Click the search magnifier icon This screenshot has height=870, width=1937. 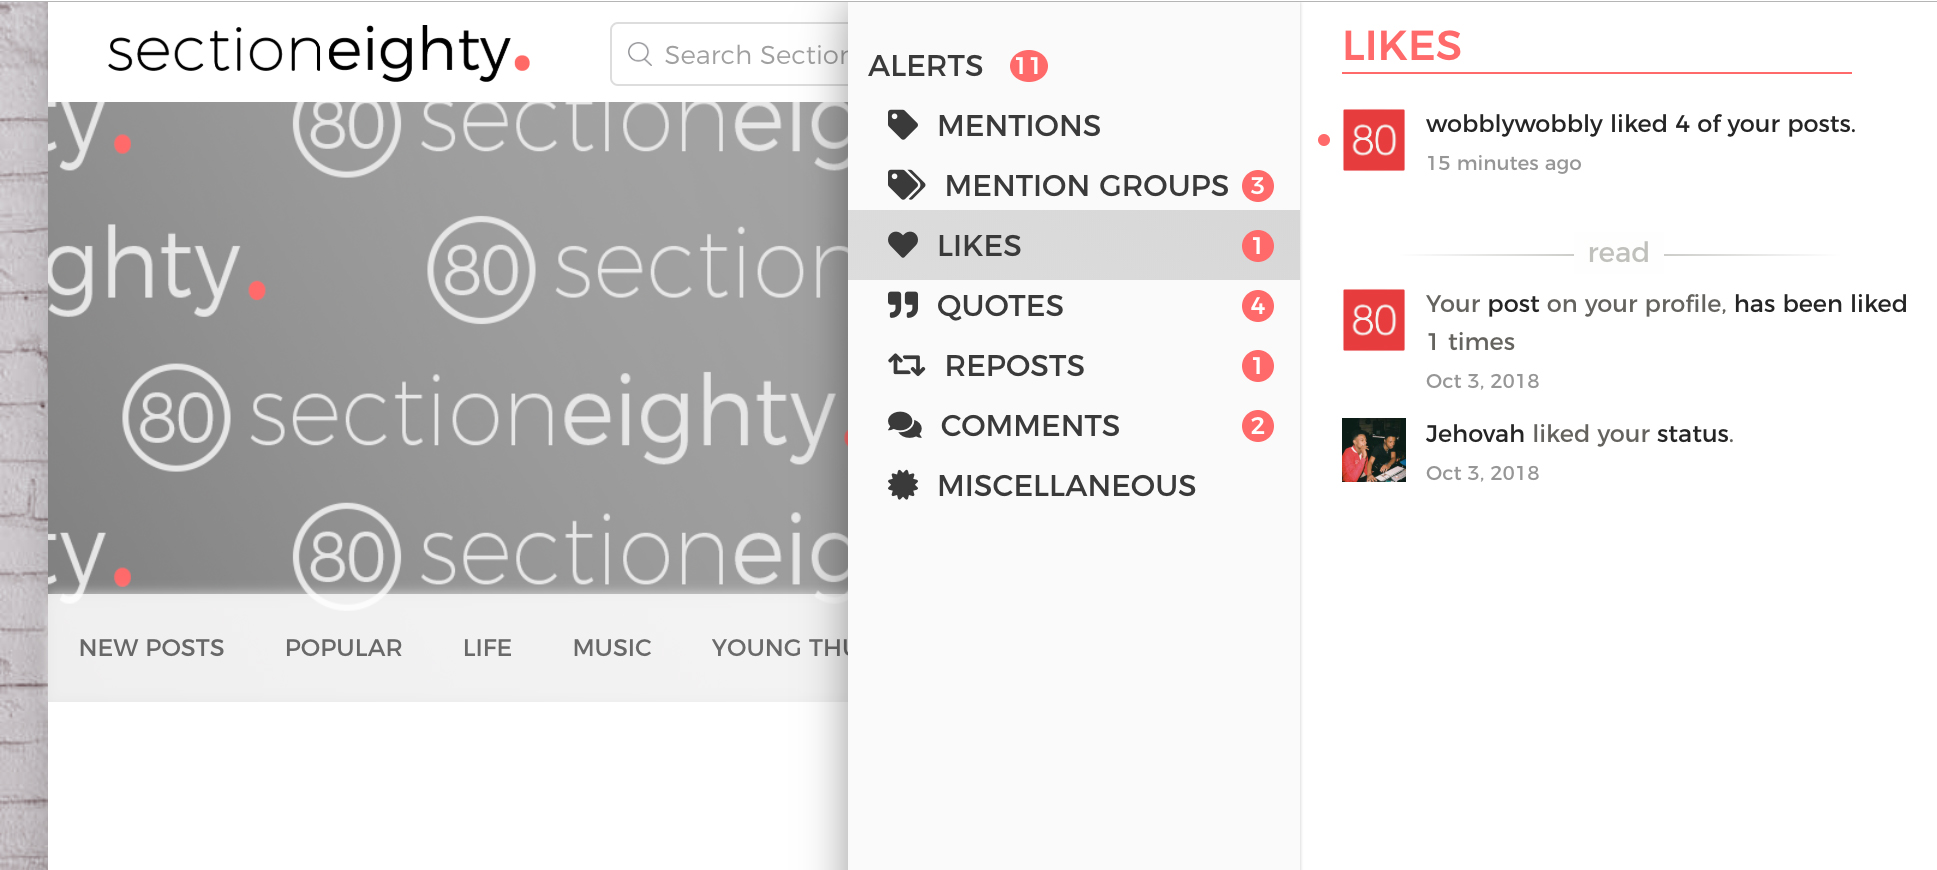[640, 54]
